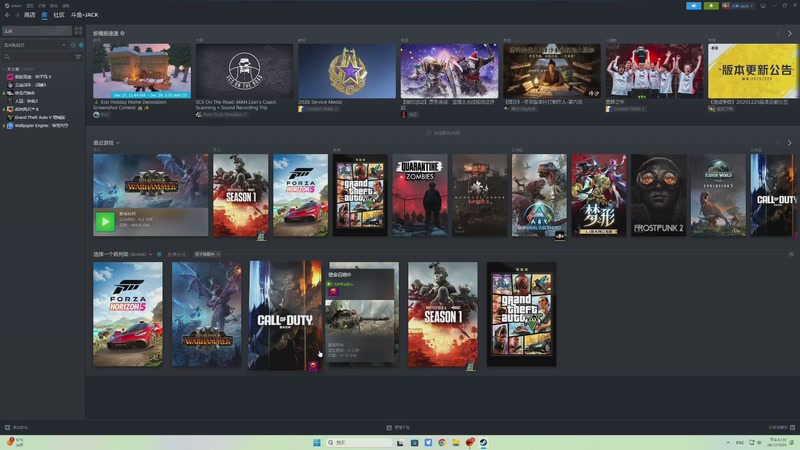Viewport: 800px width, 450px height.
Task: Open the Quarantine Zombies game cover
Action: pyautogui.click(x=420, y=195)
